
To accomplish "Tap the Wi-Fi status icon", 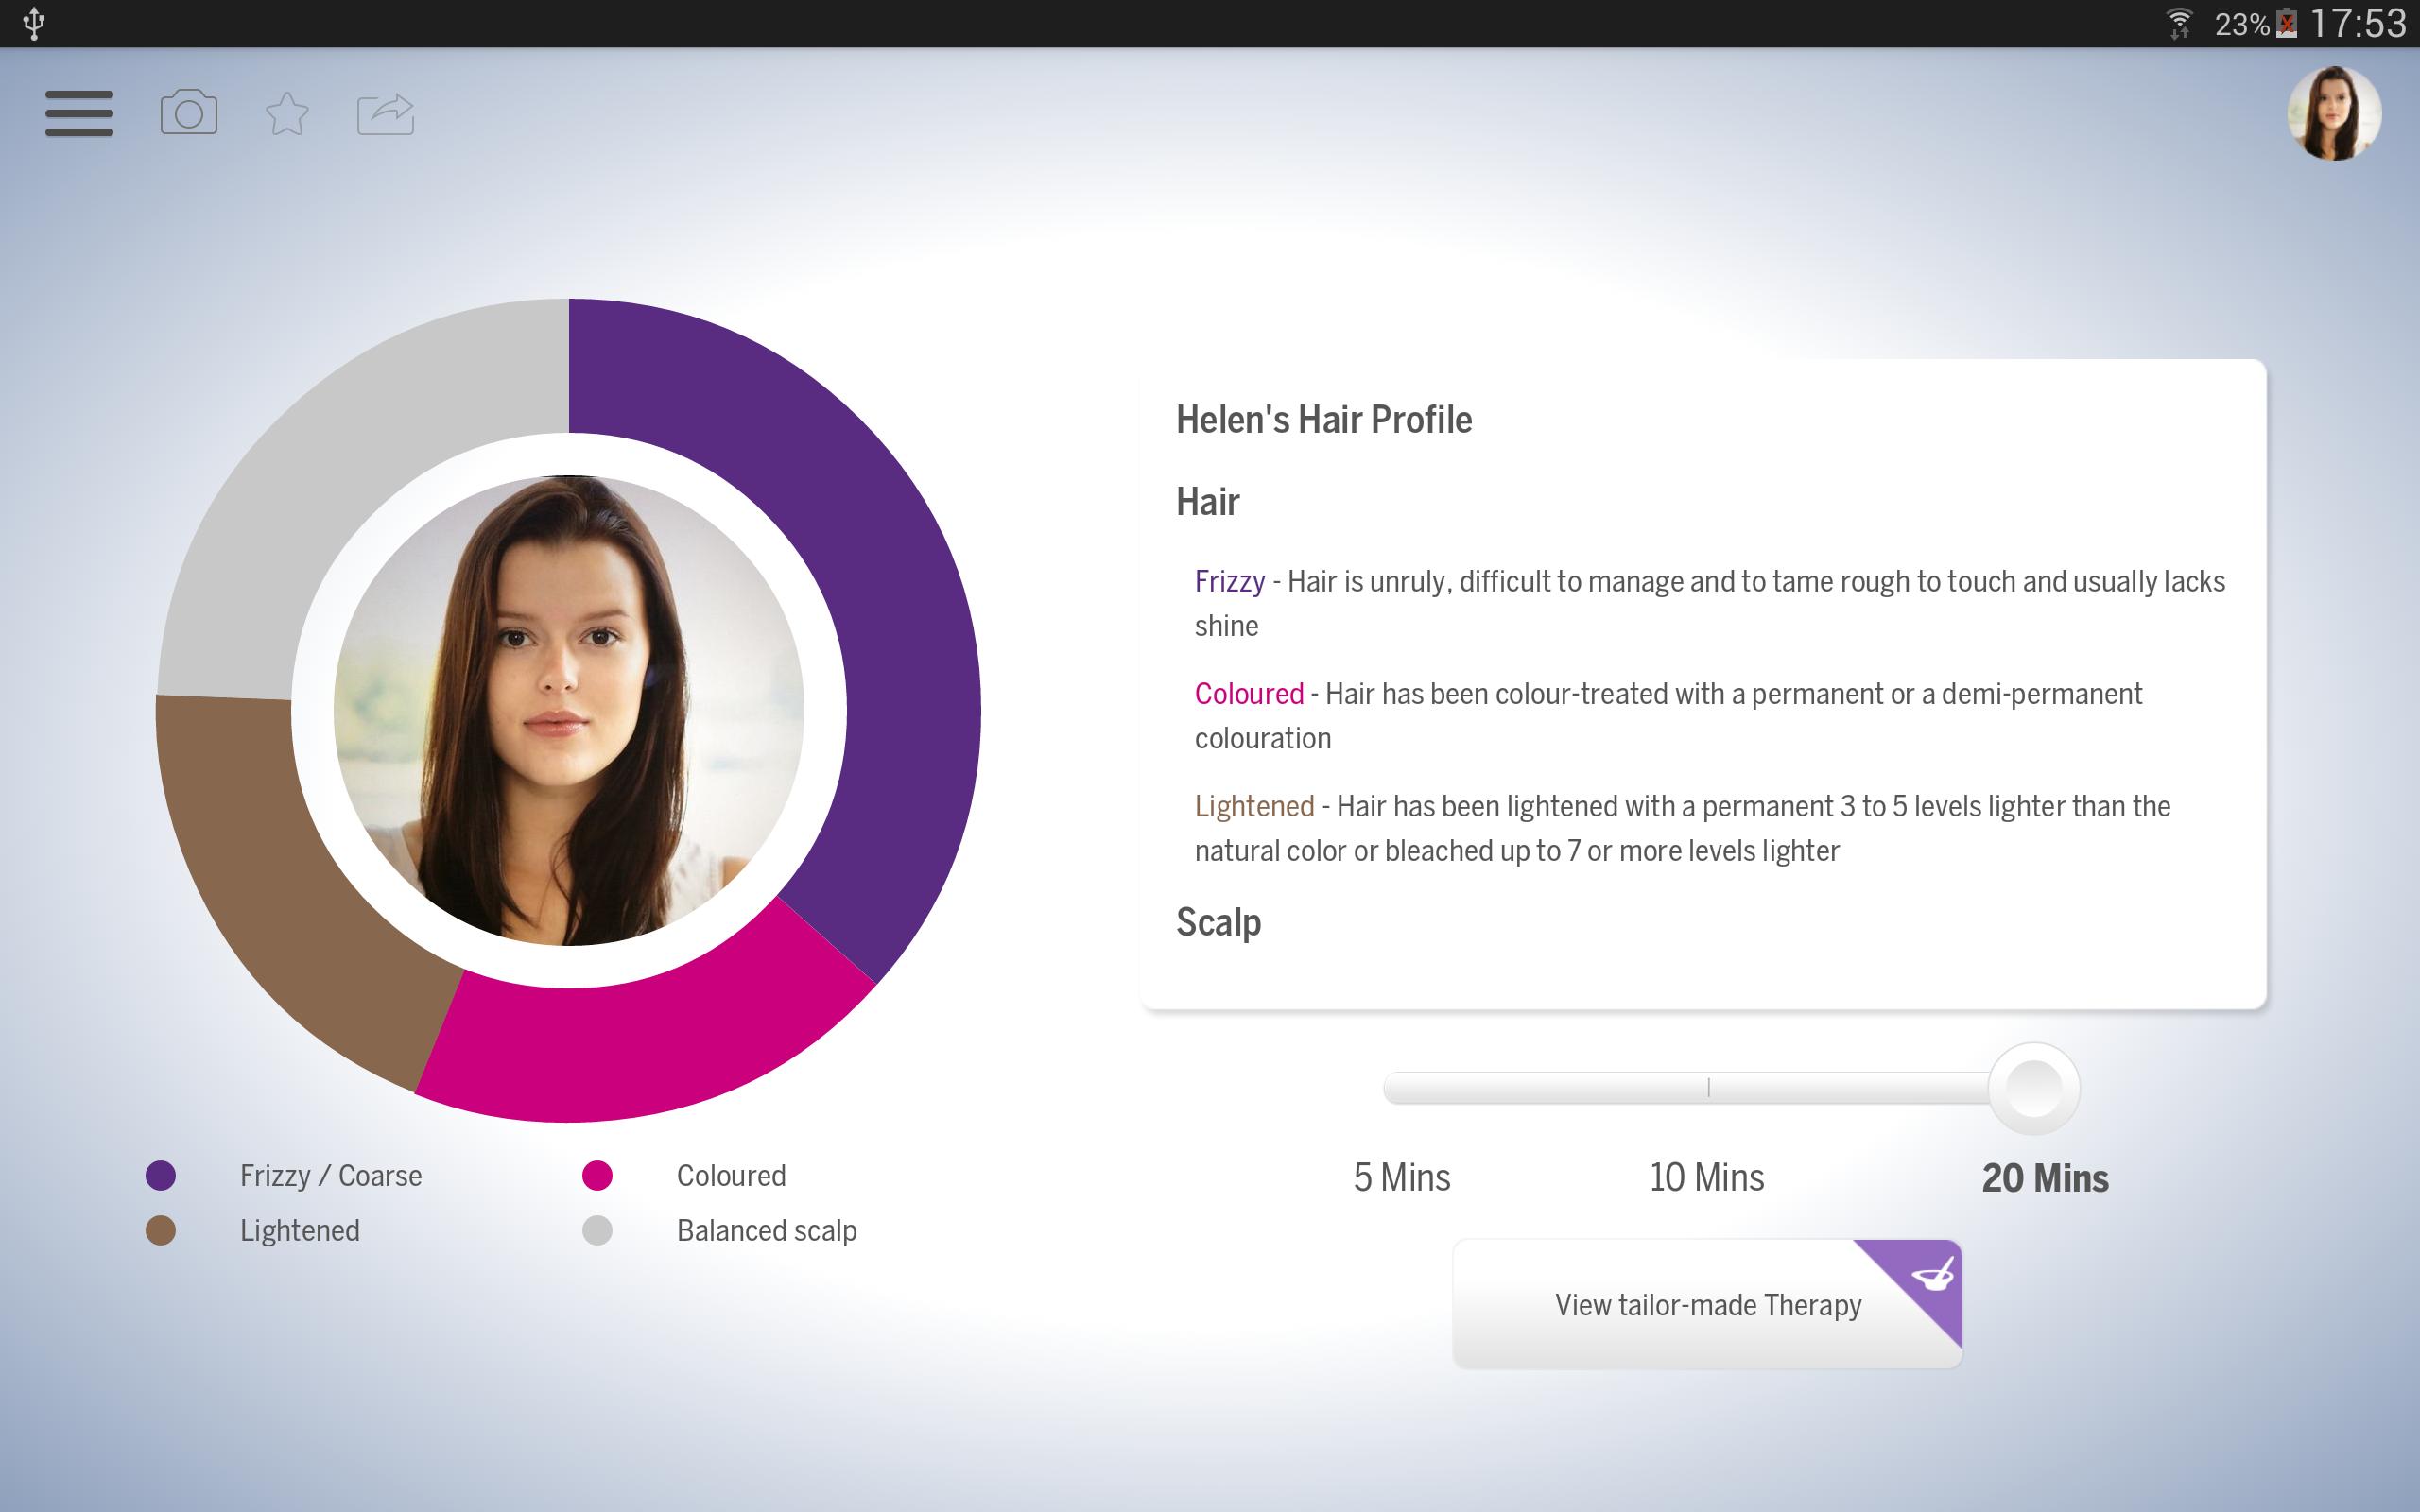I will (x=2178, y=23).
